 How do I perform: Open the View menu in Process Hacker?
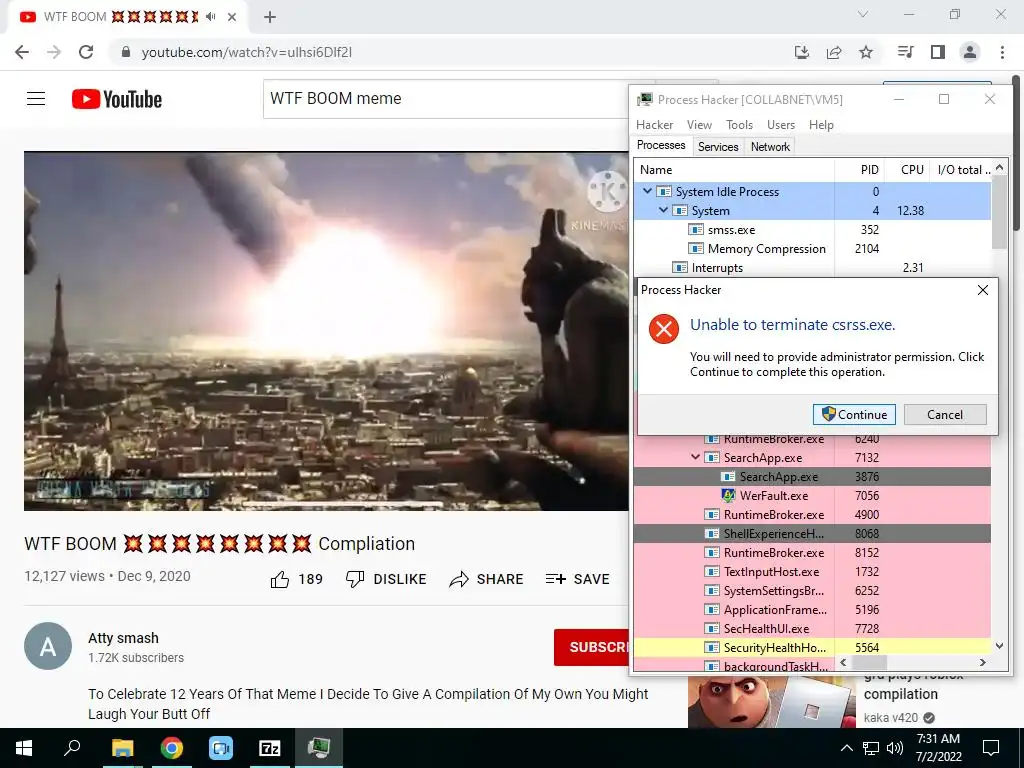pos(699,125)
